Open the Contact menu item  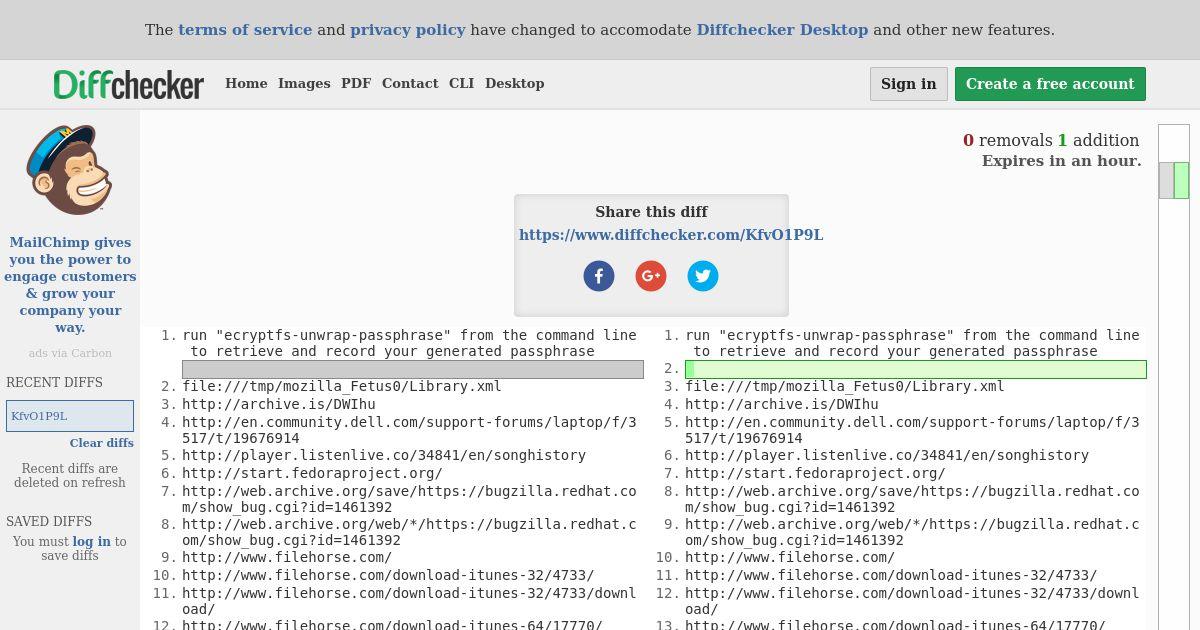[410, 84]
